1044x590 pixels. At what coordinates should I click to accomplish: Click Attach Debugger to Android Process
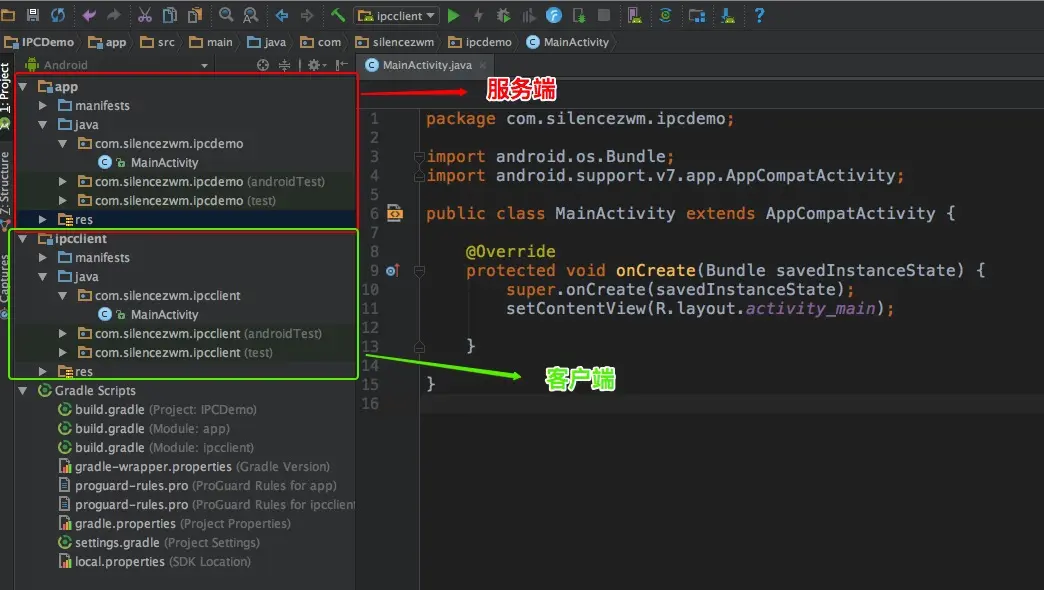pos(579,15)
